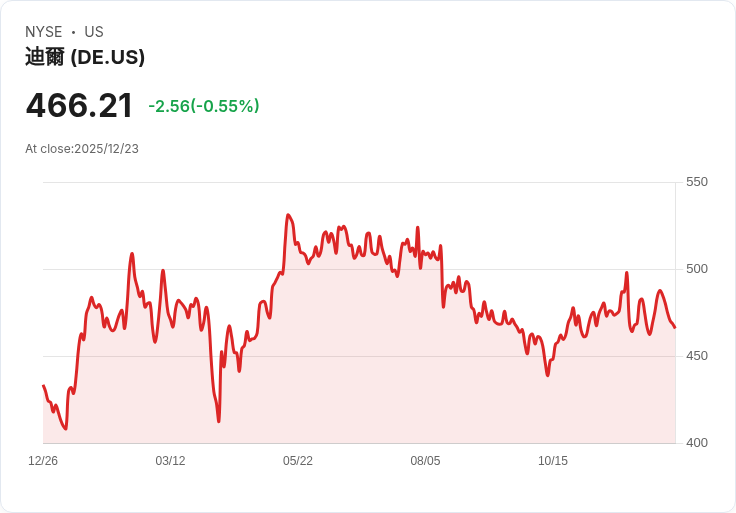
Task: Click the chart's lowest dip after 03/12
Action: pyautogui.click(x=219, y=421)
